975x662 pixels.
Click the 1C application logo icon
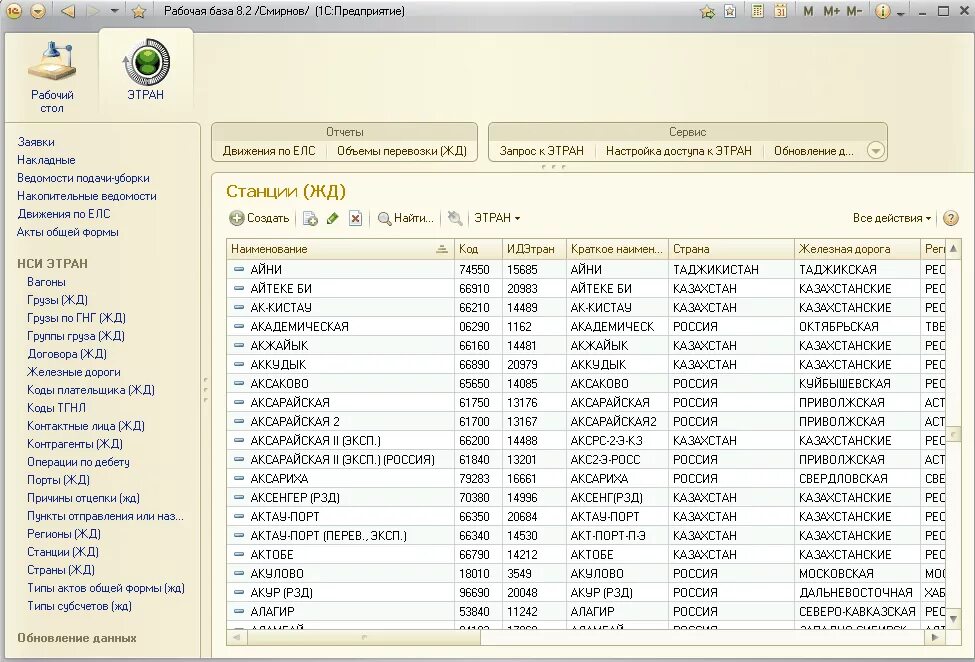pos(14,11)
